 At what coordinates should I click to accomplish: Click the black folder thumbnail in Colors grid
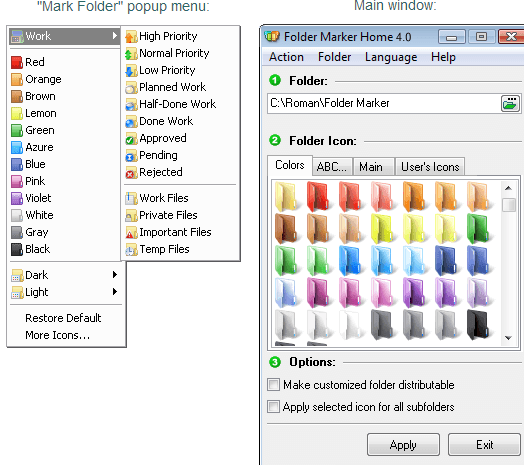pyautogui.click(x=478, y=324)
